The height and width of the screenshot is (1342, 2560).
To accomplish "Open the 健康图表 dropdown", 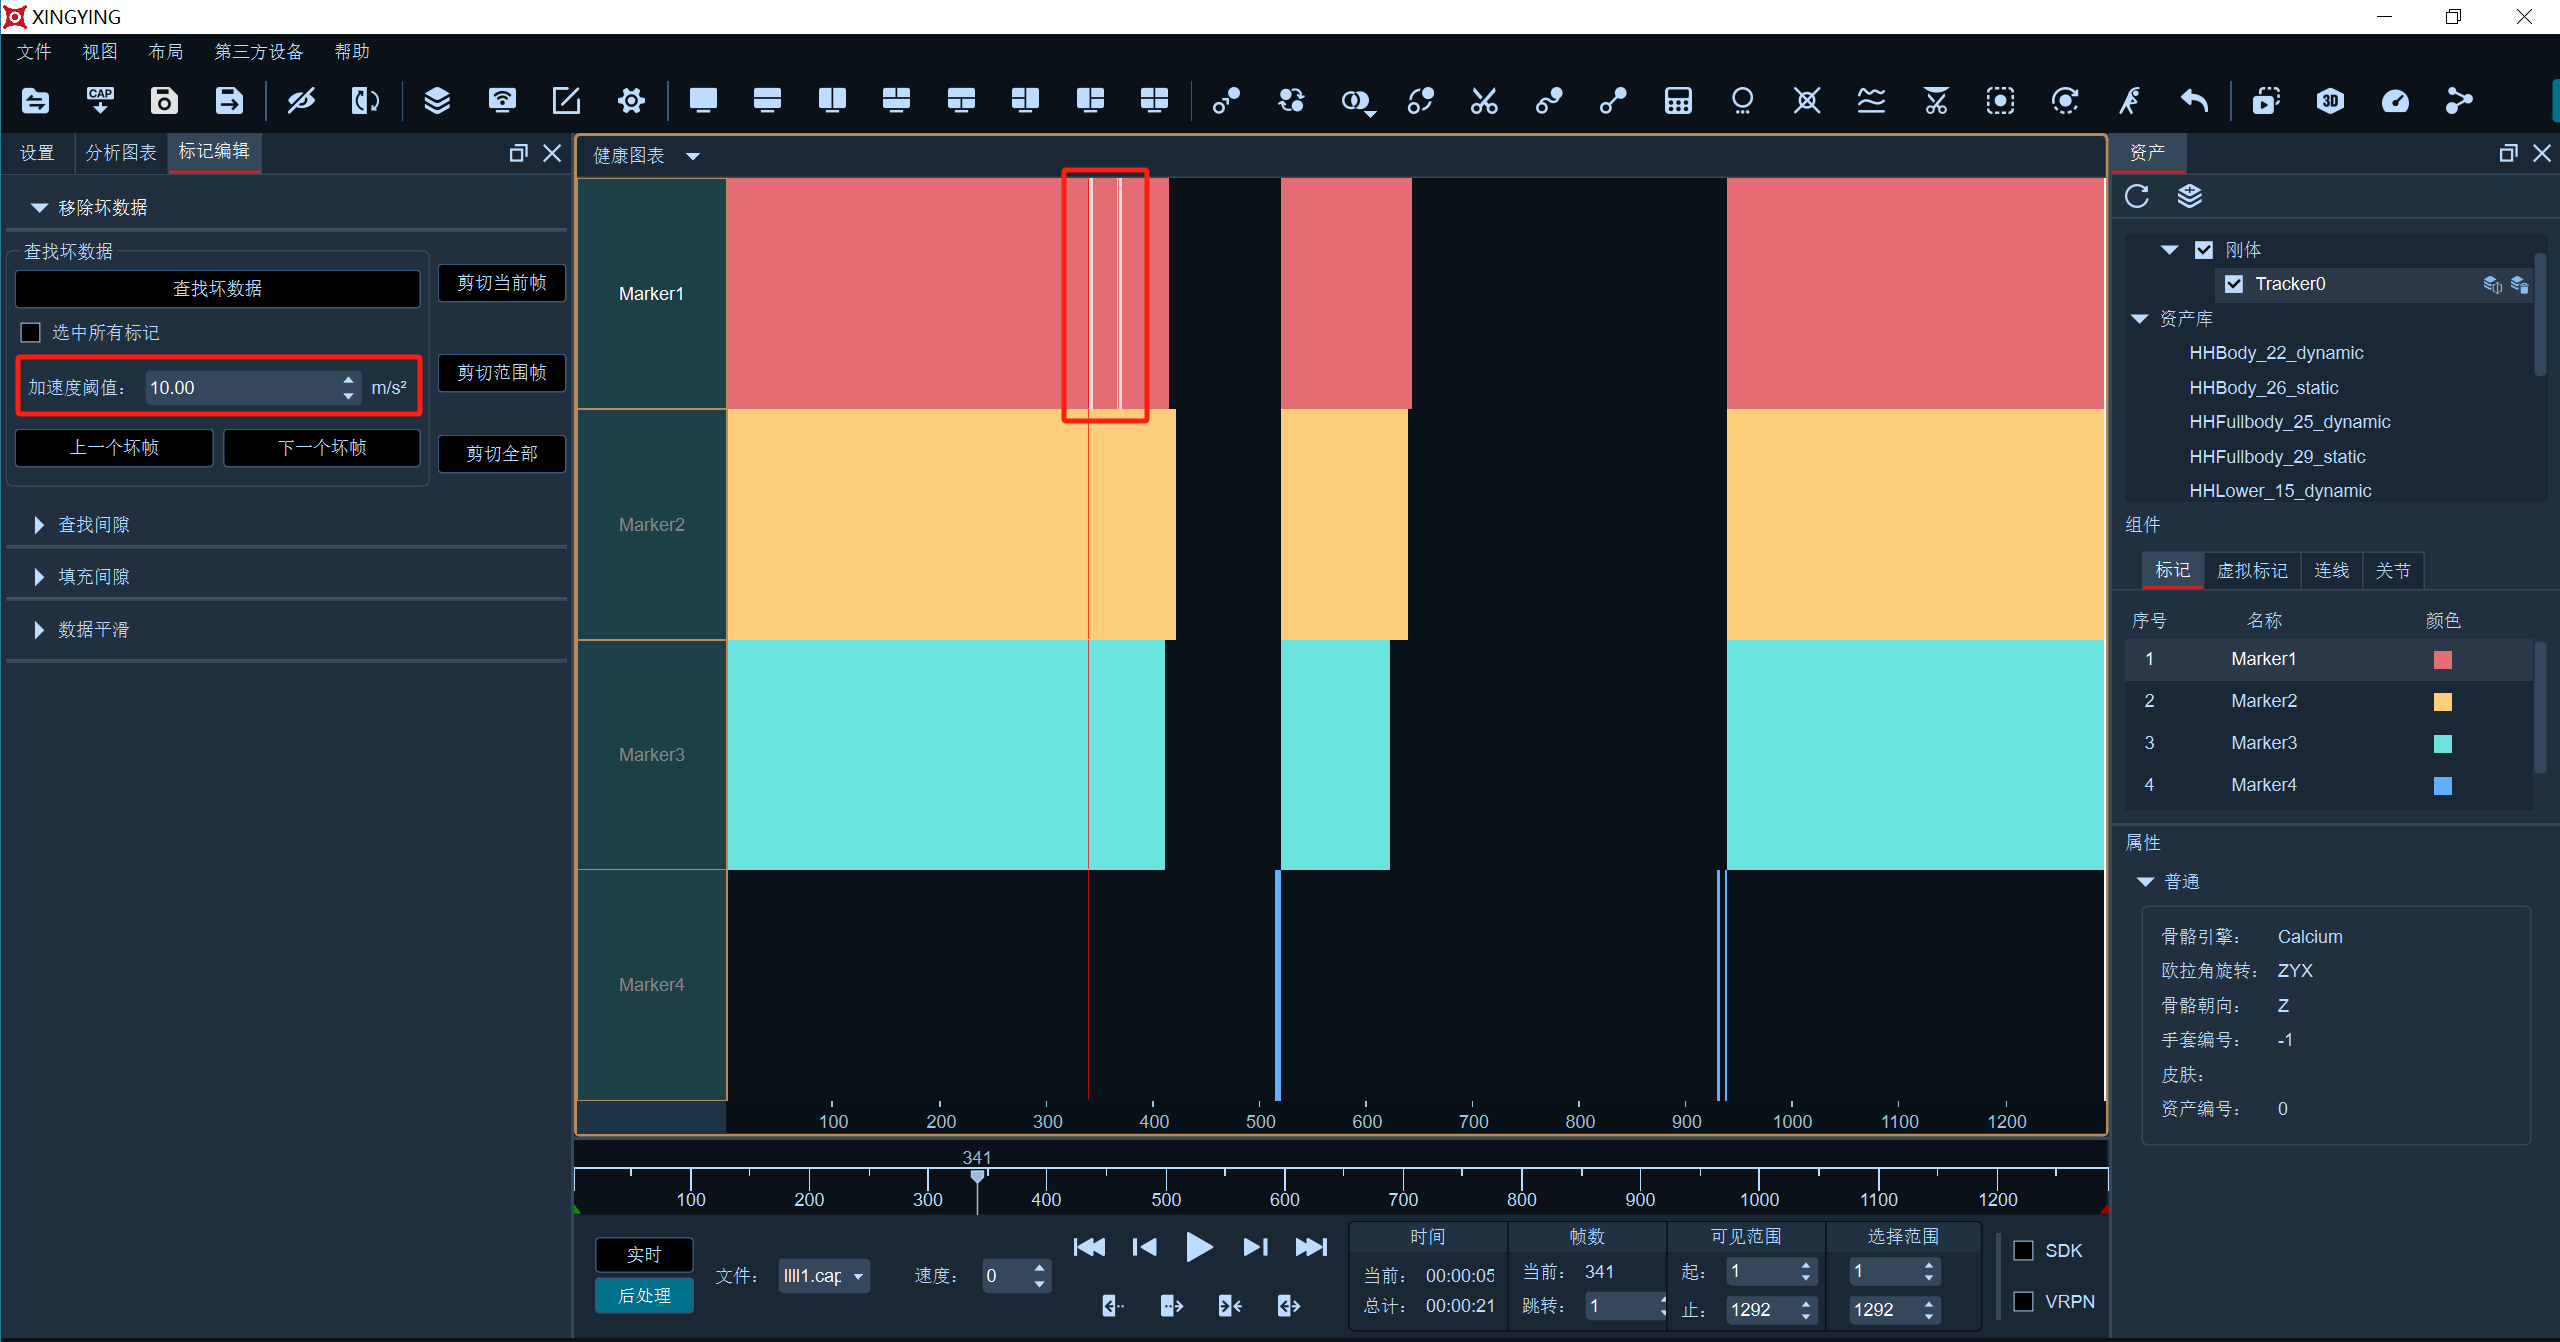I will [x=646, y=156].
